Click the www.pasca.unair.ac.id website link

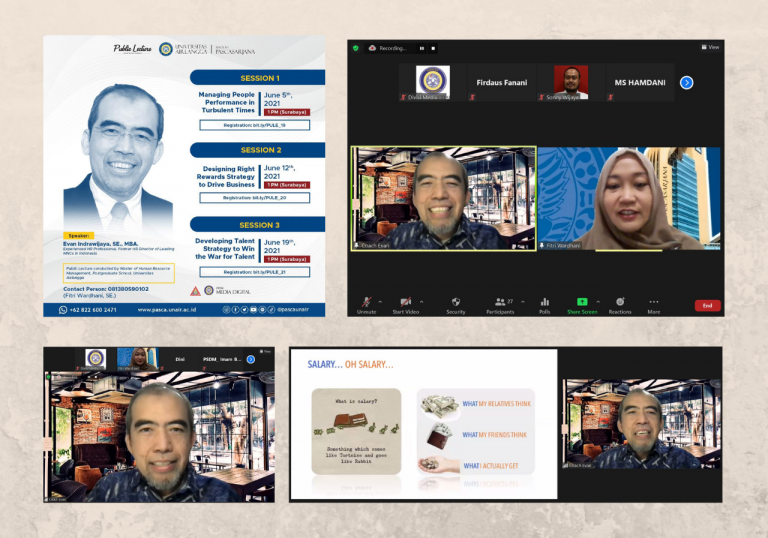pos(167,310)
